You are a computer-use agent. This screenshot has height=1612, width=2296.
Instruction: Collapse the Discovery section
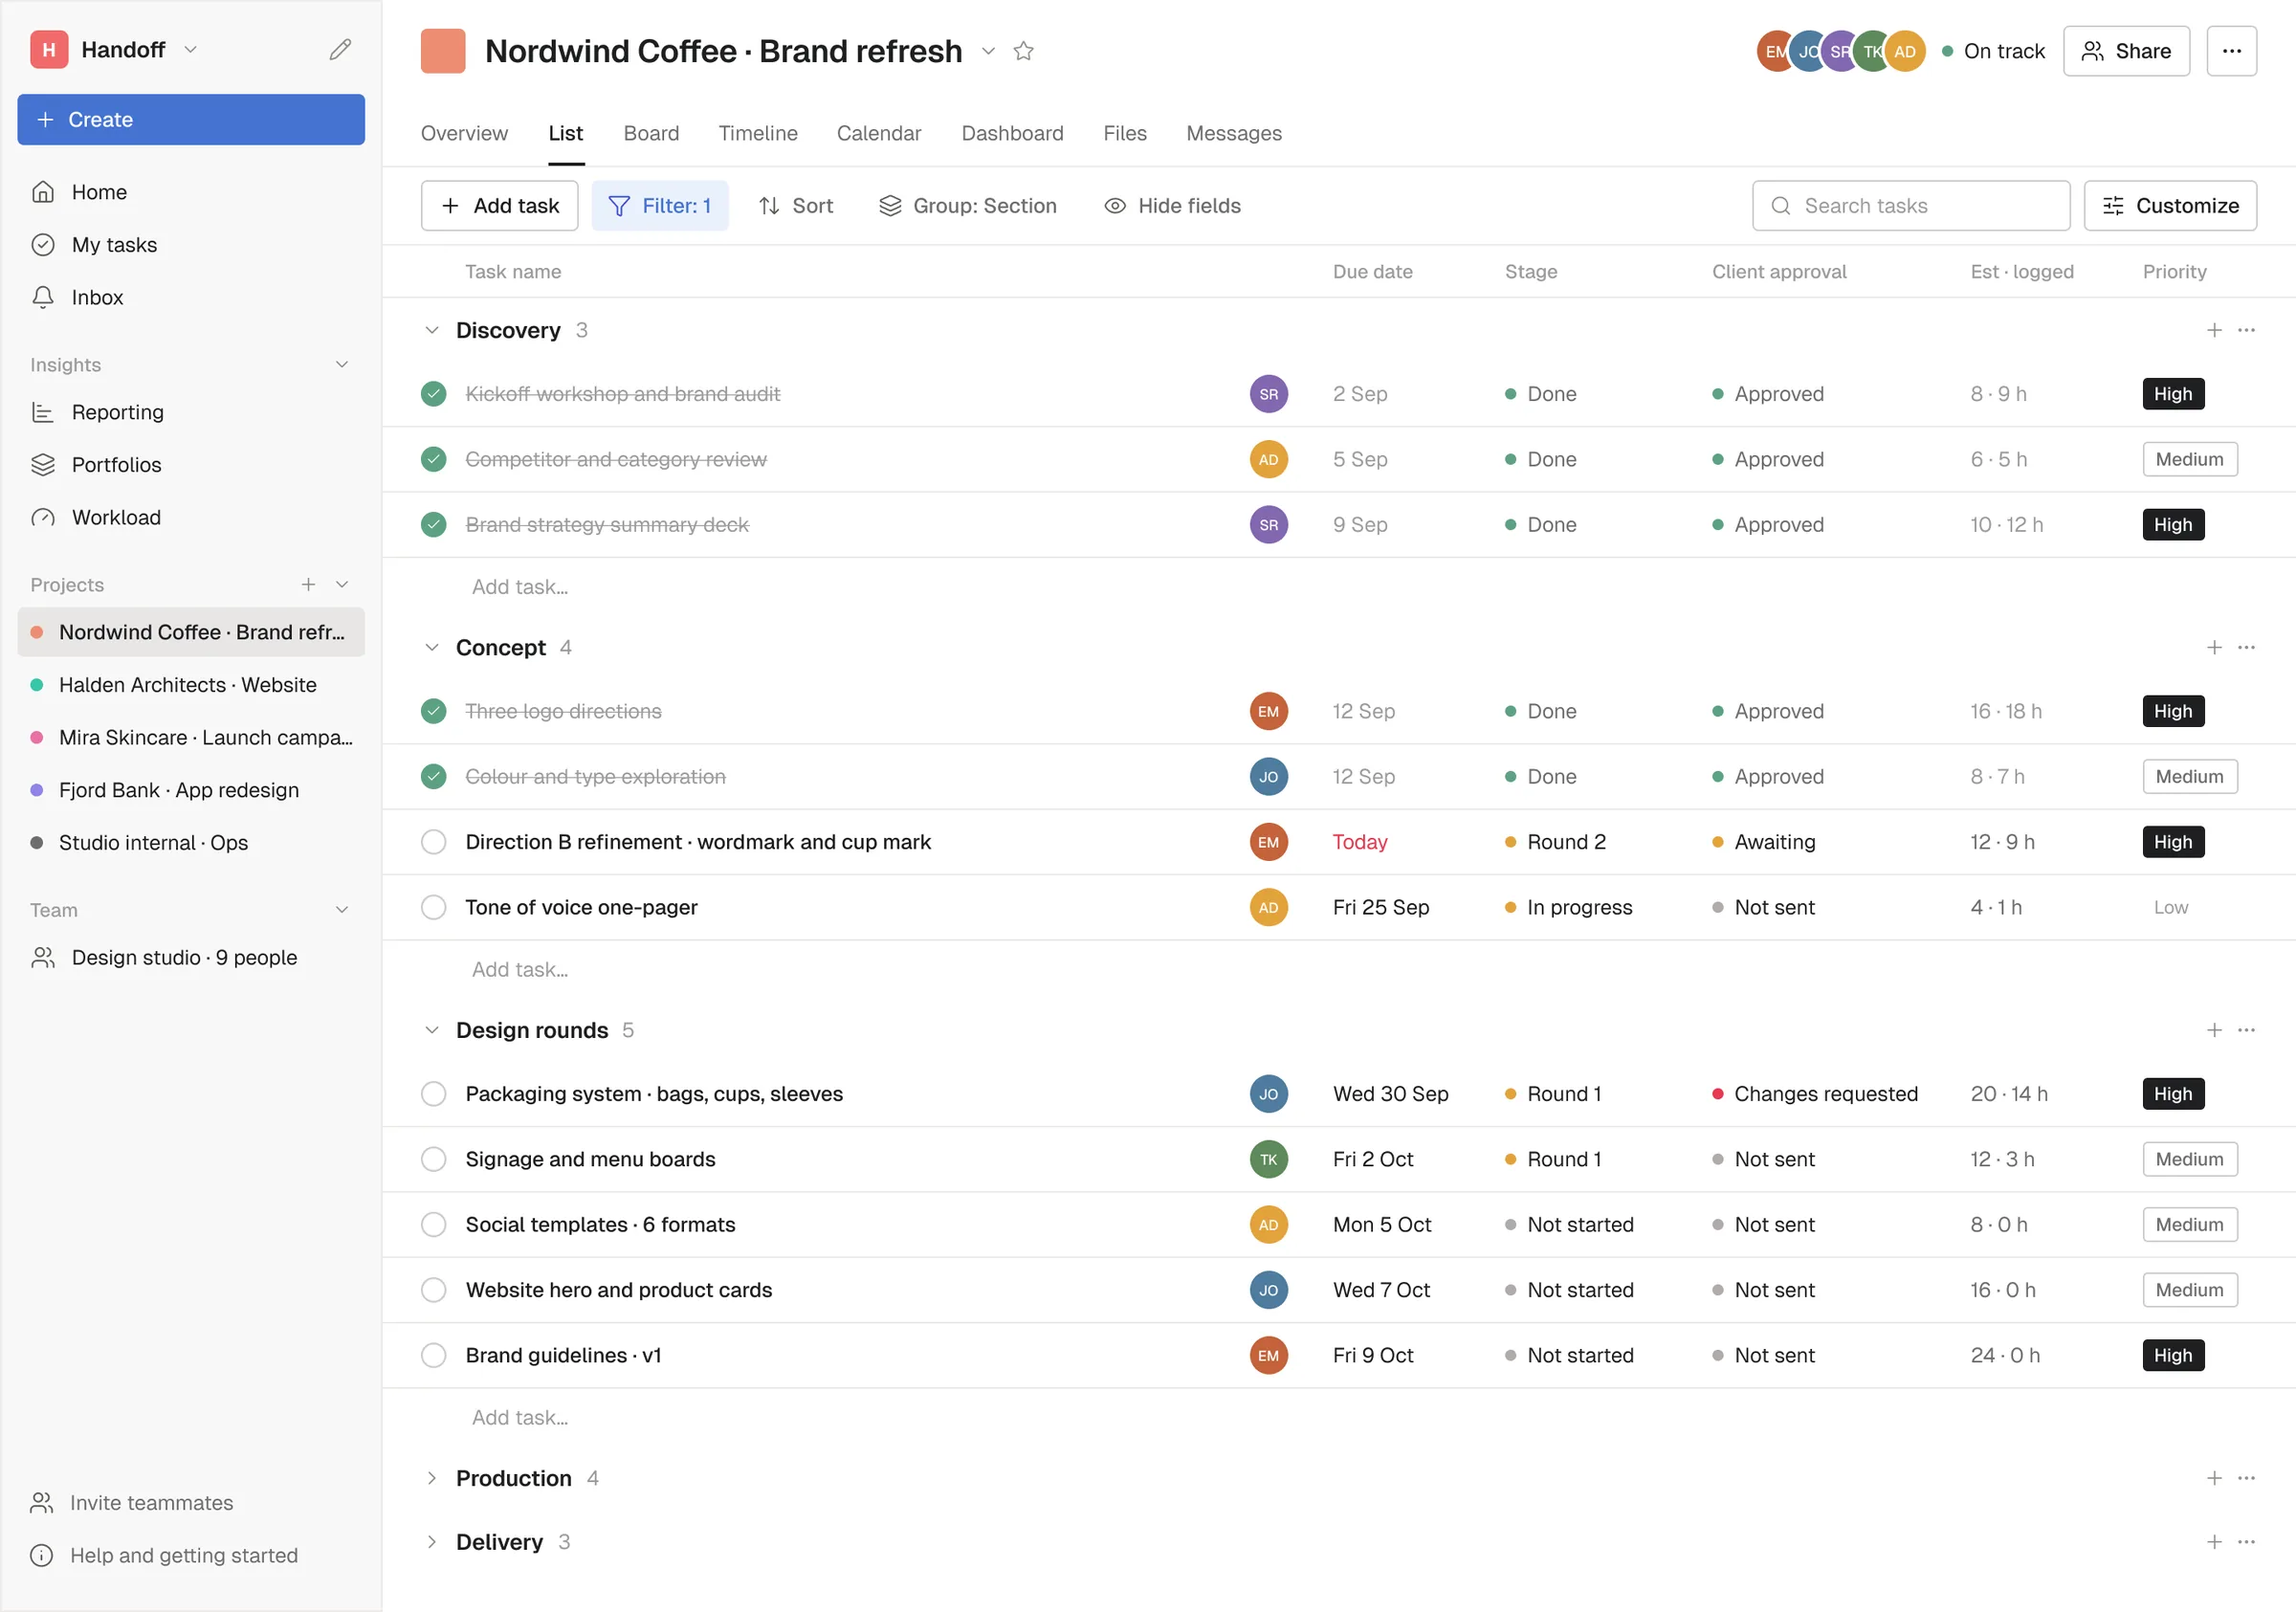[431, 330]
